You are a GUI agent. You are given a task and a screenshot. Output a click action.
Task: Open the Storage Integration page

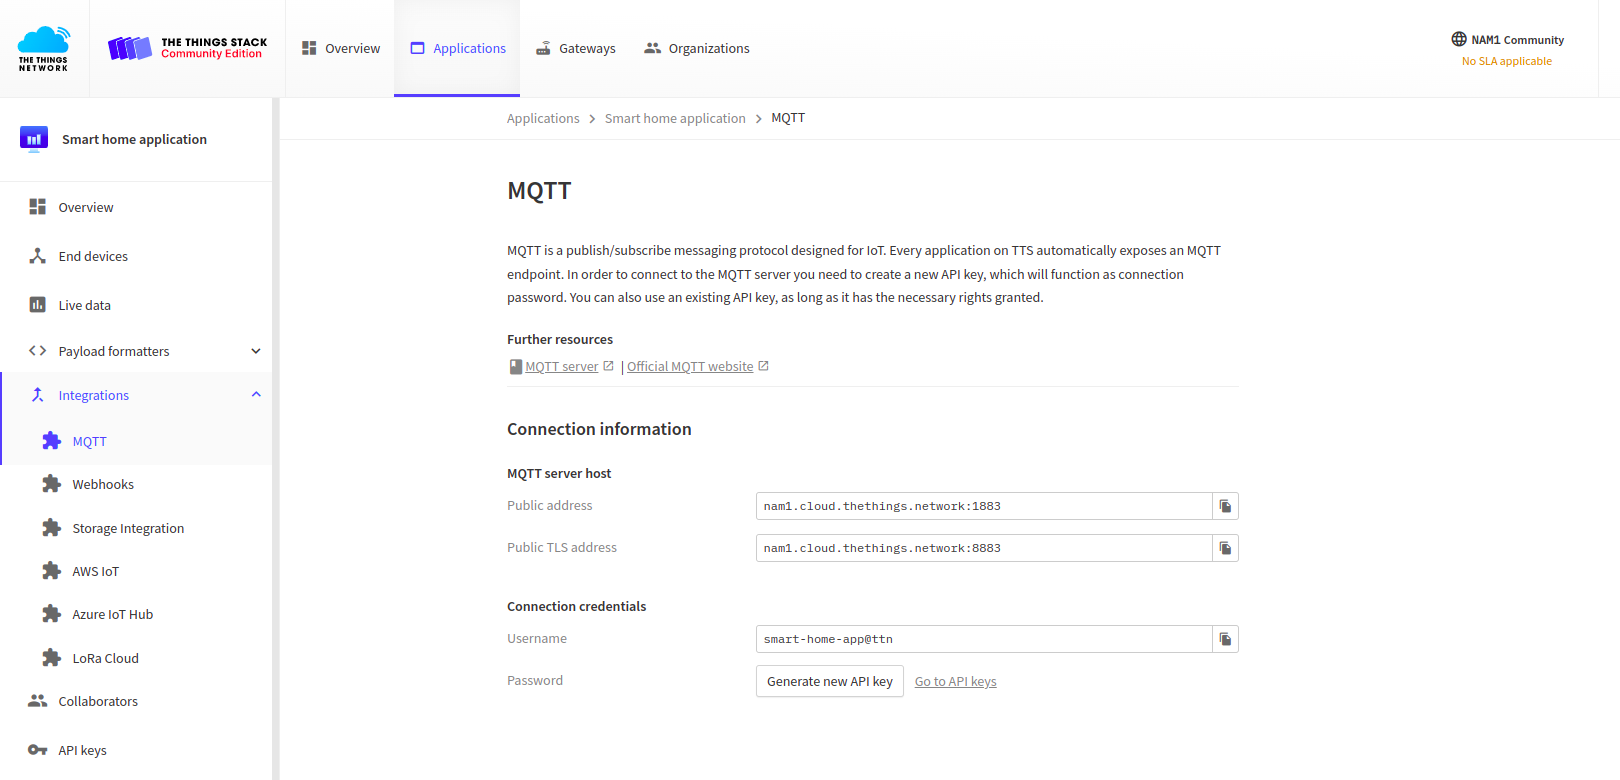pos(127,527)
